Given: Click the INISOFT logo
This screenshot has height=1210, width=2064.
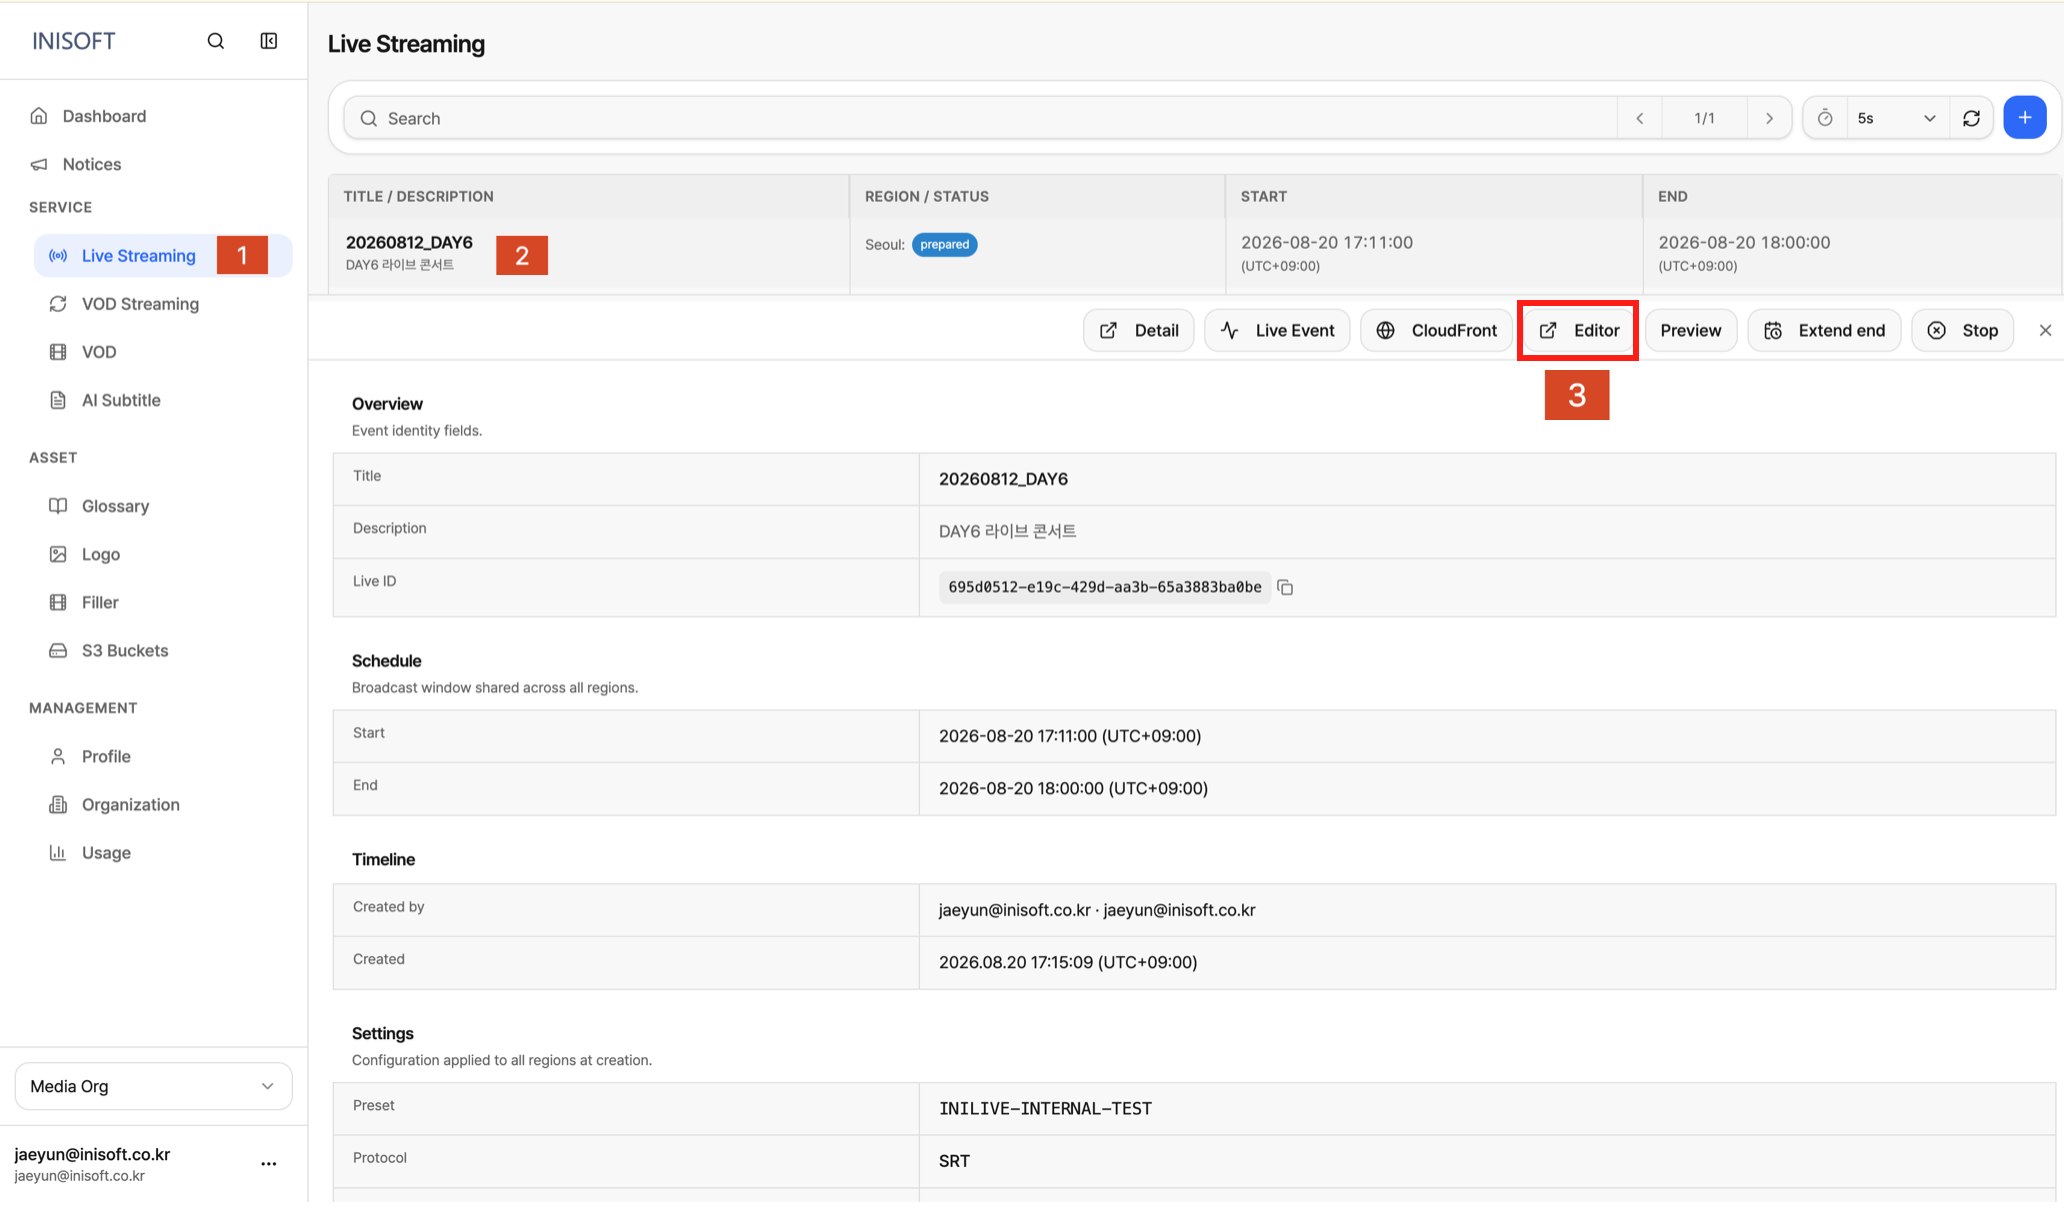Looking at the screenshot, I should click(74, 41).
